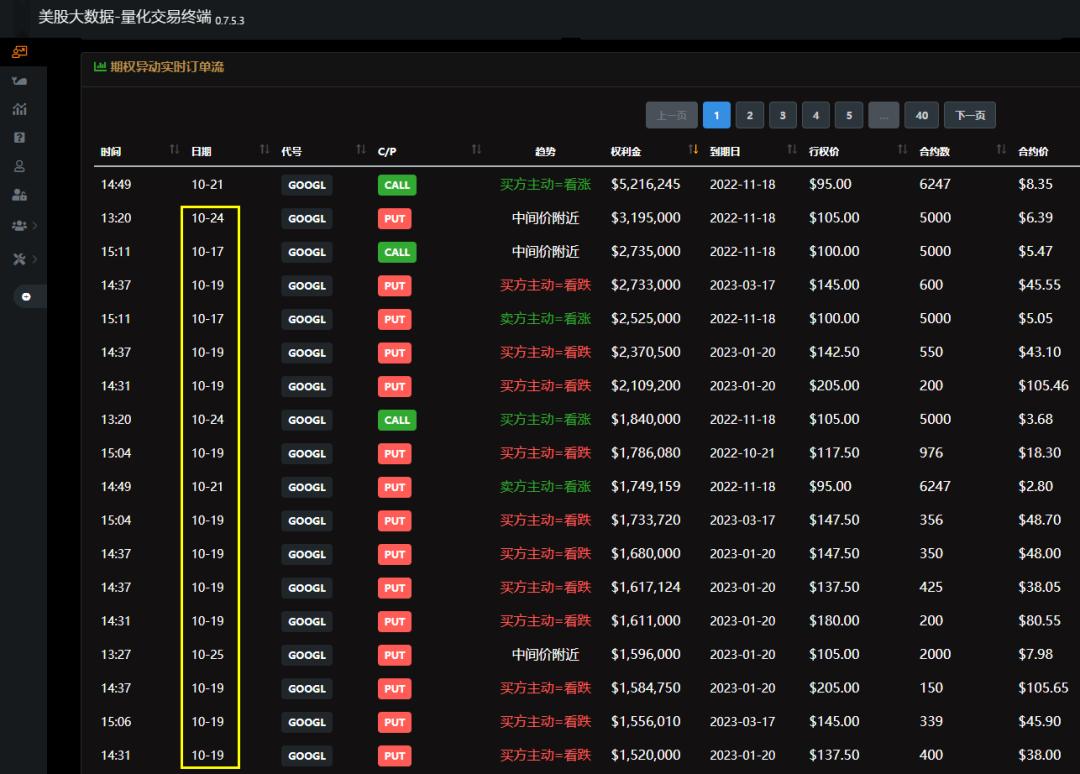Screen dimensions: 1080x774
Task: Go to the previous page 上一页
Action: [672, 115]
